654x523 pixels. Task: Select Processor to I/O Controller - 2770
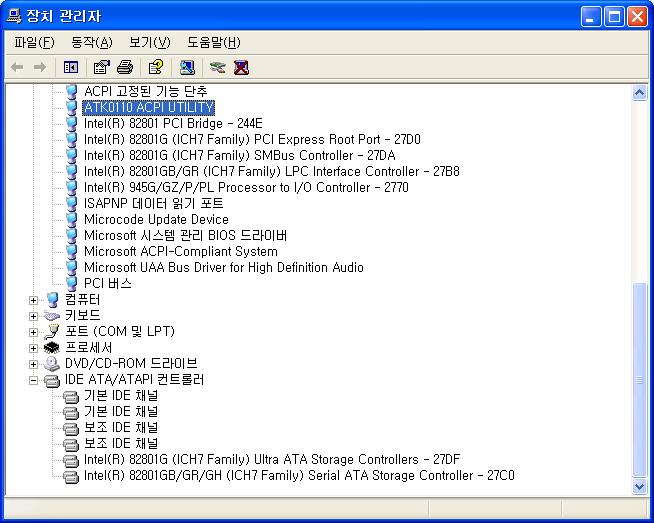(x=246, y=187)
